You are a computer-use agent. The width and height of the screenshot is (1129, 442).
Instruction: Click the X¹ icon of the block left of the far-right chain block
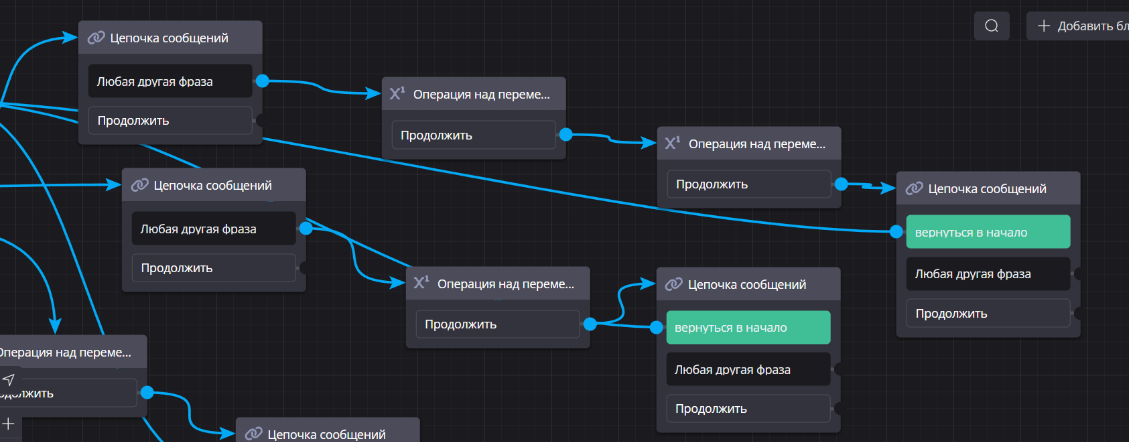coord(673,144)
